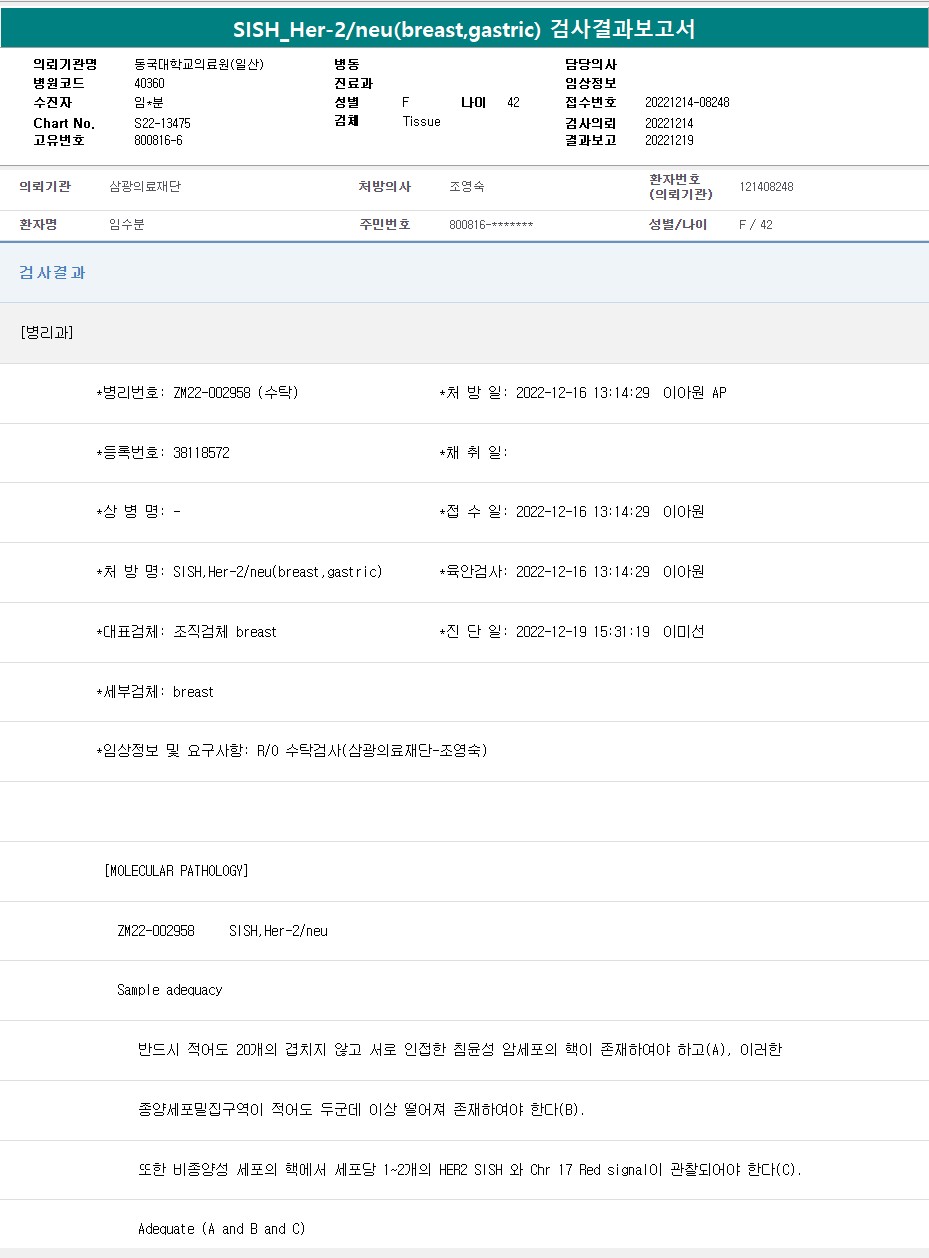Viewport: 929px width, 1258px height.
Task: Select referring institution '삼광의료재단'
Action: pyautogui.click(x=145, y=187)
